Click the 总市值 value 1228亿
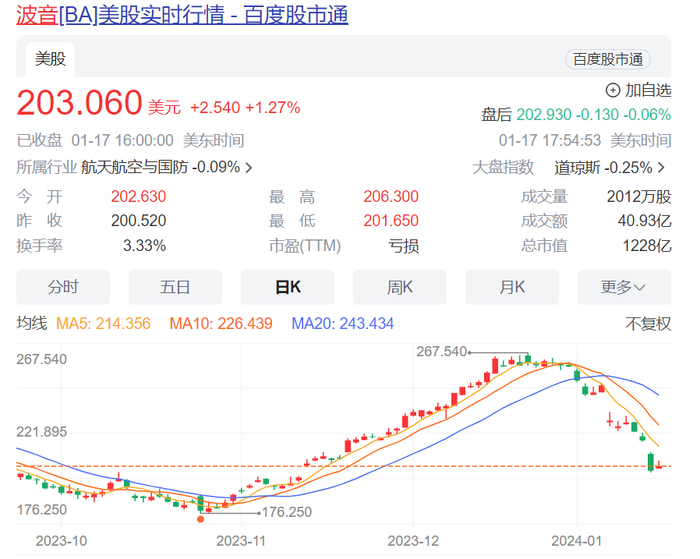The width and height of the screenshot is (700, 559). (x=647, y=246)
